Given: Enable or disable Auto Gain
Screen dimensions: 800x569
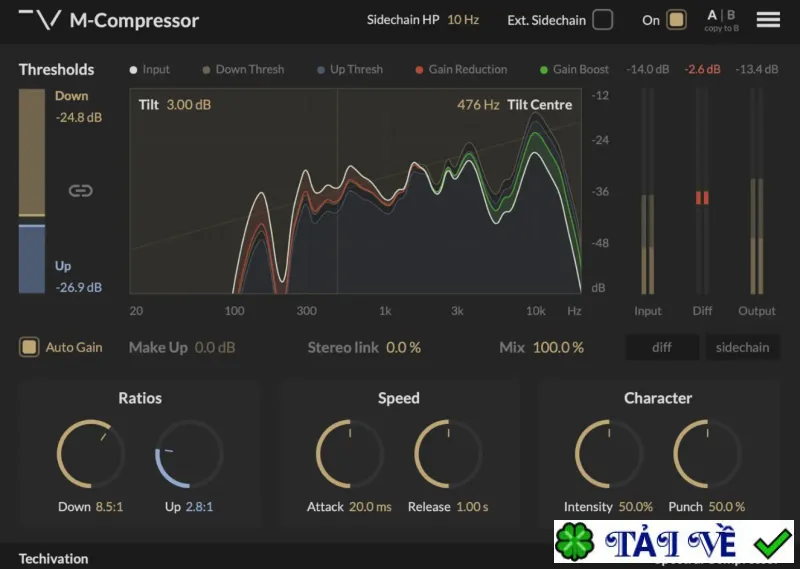Looking at the screenshot, I should (x=29, y=347).
